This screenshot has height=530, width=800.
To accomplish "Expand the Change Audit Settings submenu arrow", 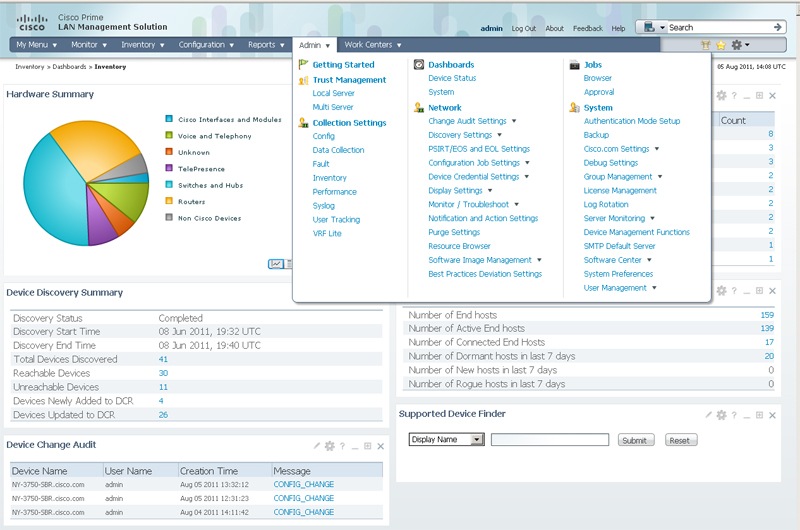I will coord(514,121).
